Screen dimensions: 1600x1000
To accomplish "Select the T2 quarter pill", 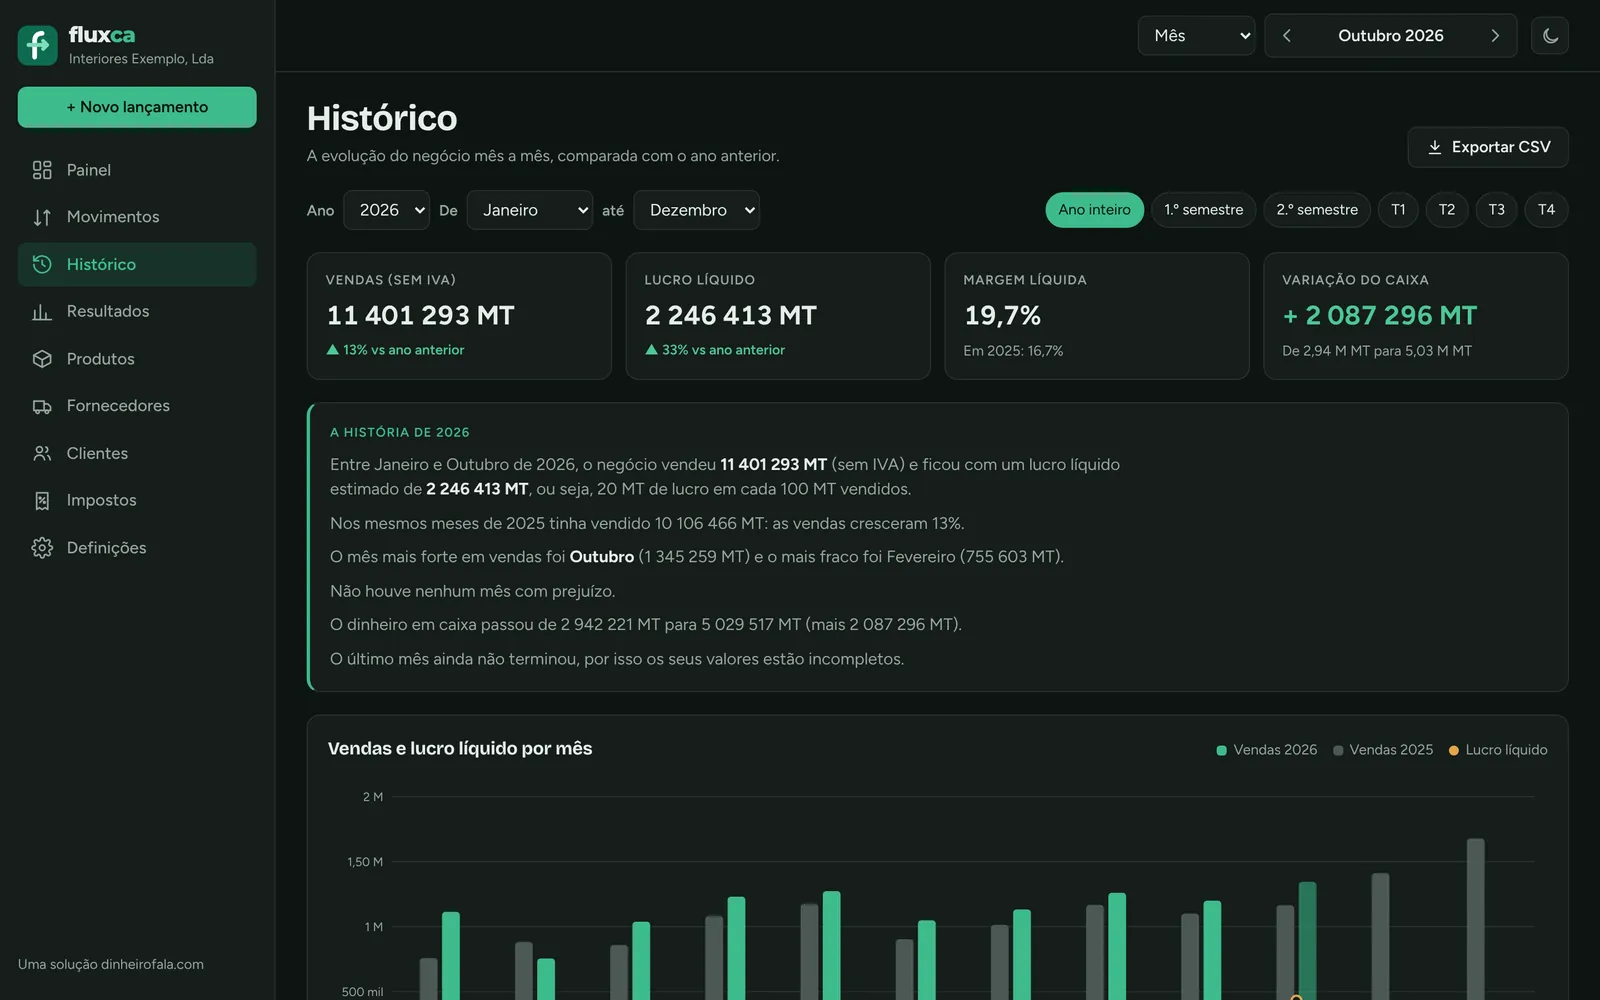I will (1447, 210).
